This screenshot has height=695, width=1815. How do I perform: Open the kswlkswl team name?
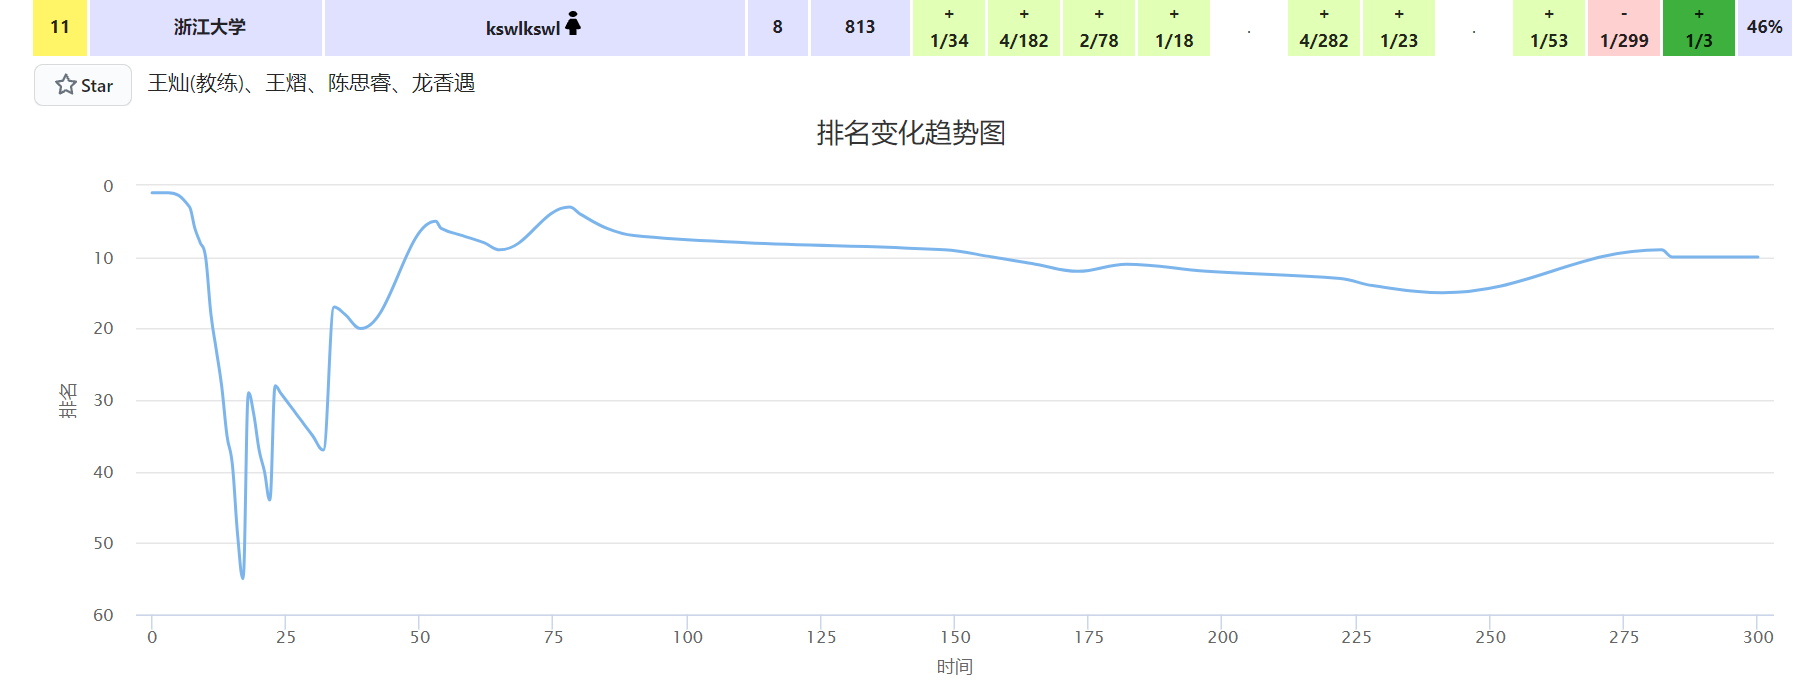pyautogui.click(x=522, y=29)
